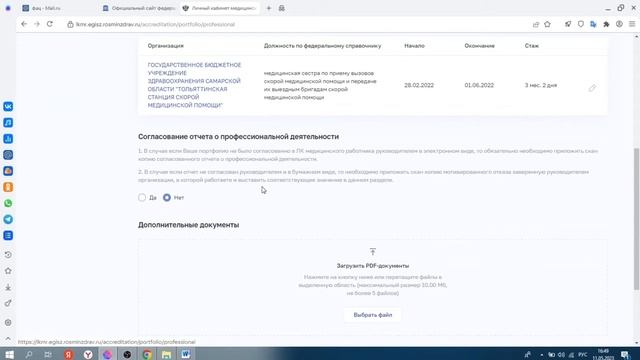Switch to the 'Официальный сайт' tab
The image size is (640, 360).
coord(139,8)
